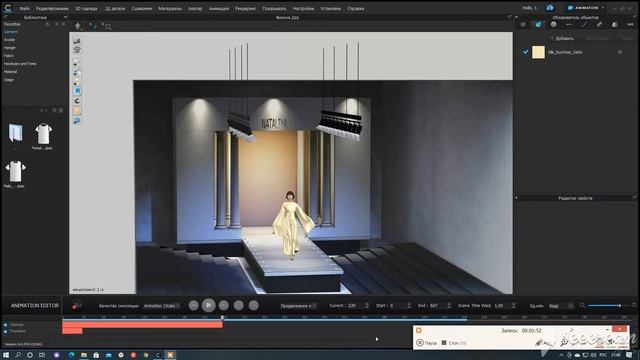
Task: Open the Продвижение dropdown in animation editor
Action: 299,306
